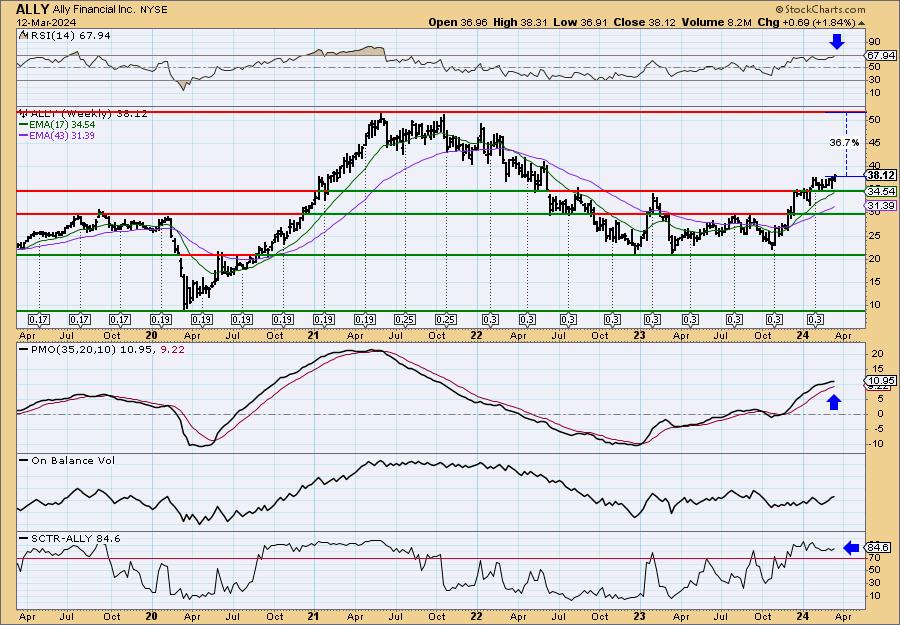Click the High 38.31 value
The width and height of the screenshot is (900, 625).
519,22
